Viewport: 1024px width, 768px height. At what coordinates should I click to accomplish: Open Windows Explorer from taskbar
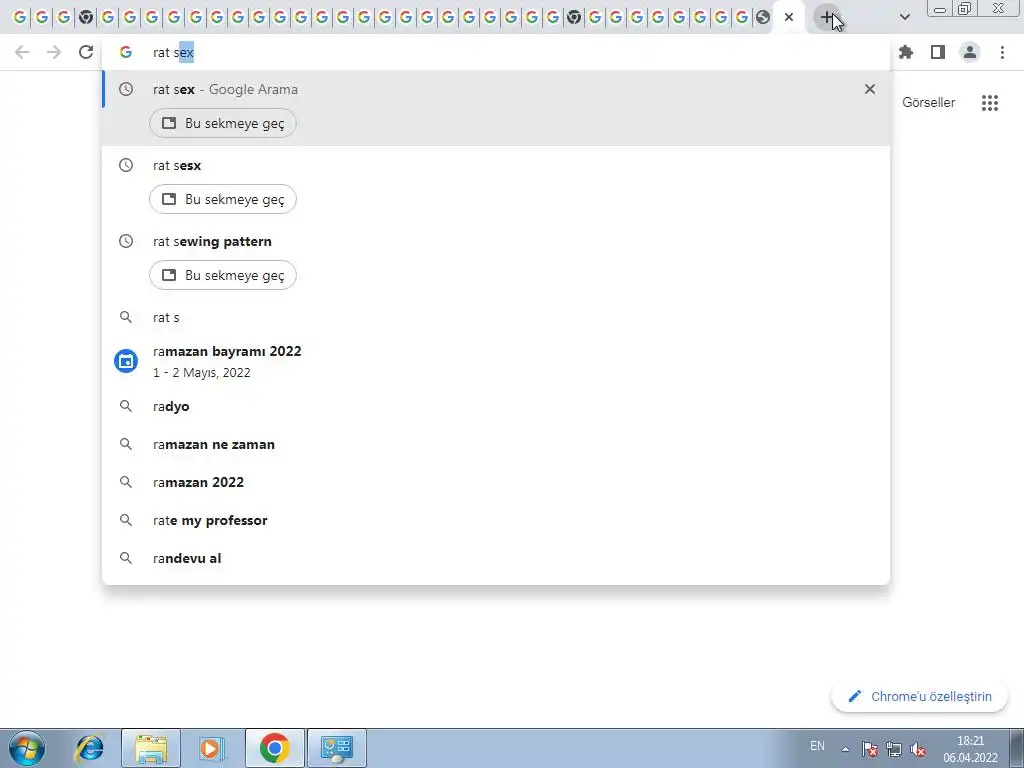[151, 748]
